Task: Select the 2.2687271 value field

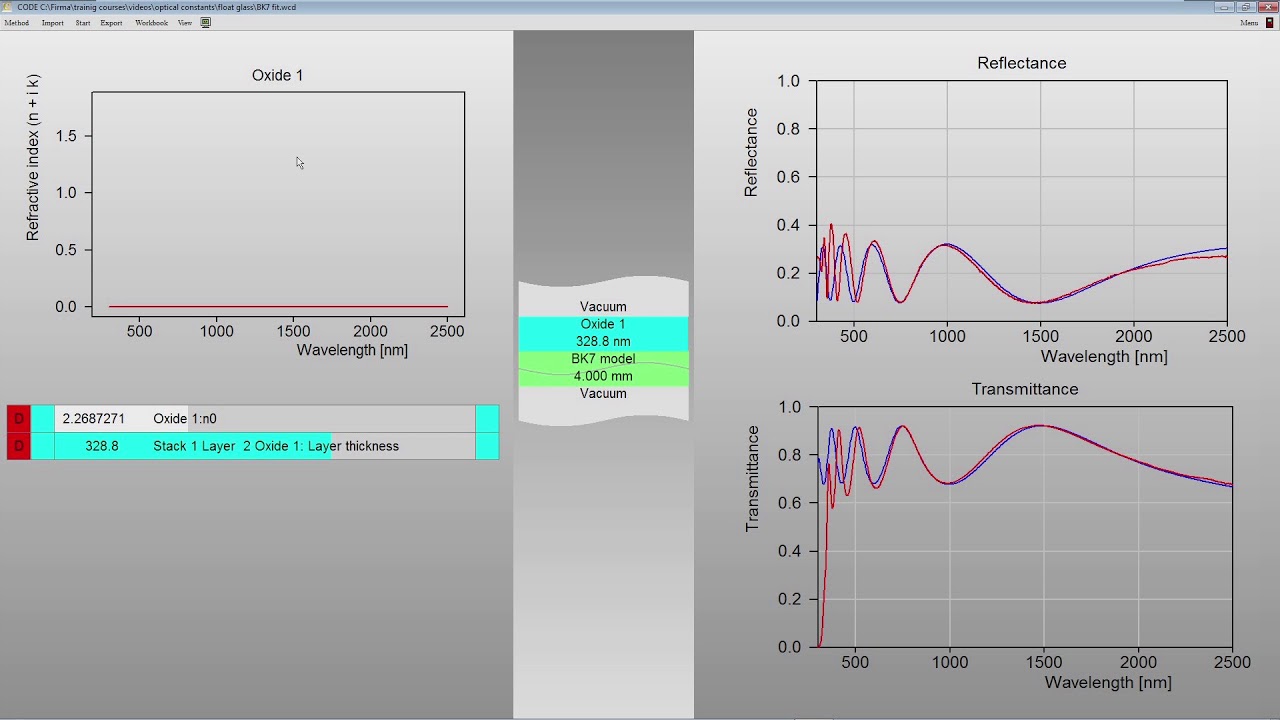Action: pyautogui.click(x=94, y=419)
